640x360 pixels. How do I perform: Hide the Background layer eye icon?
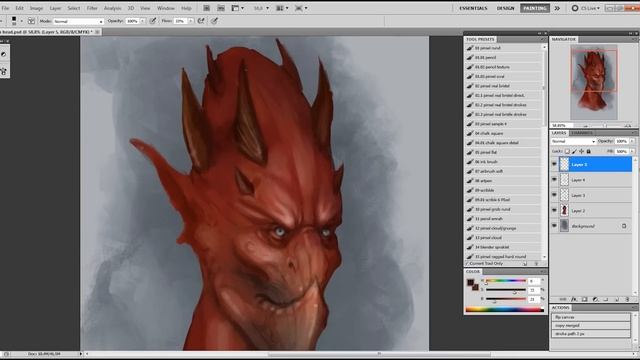[x=554, y=226]
